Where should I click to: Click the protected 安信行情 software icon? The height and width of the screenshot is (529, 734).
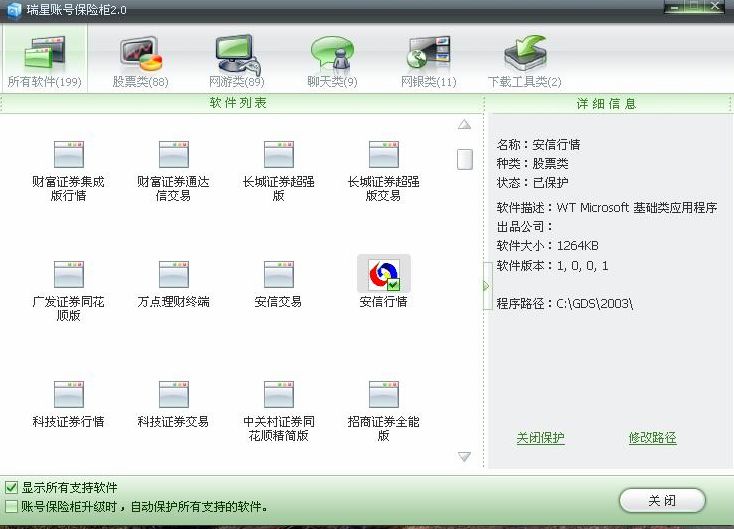pos(384,274)
